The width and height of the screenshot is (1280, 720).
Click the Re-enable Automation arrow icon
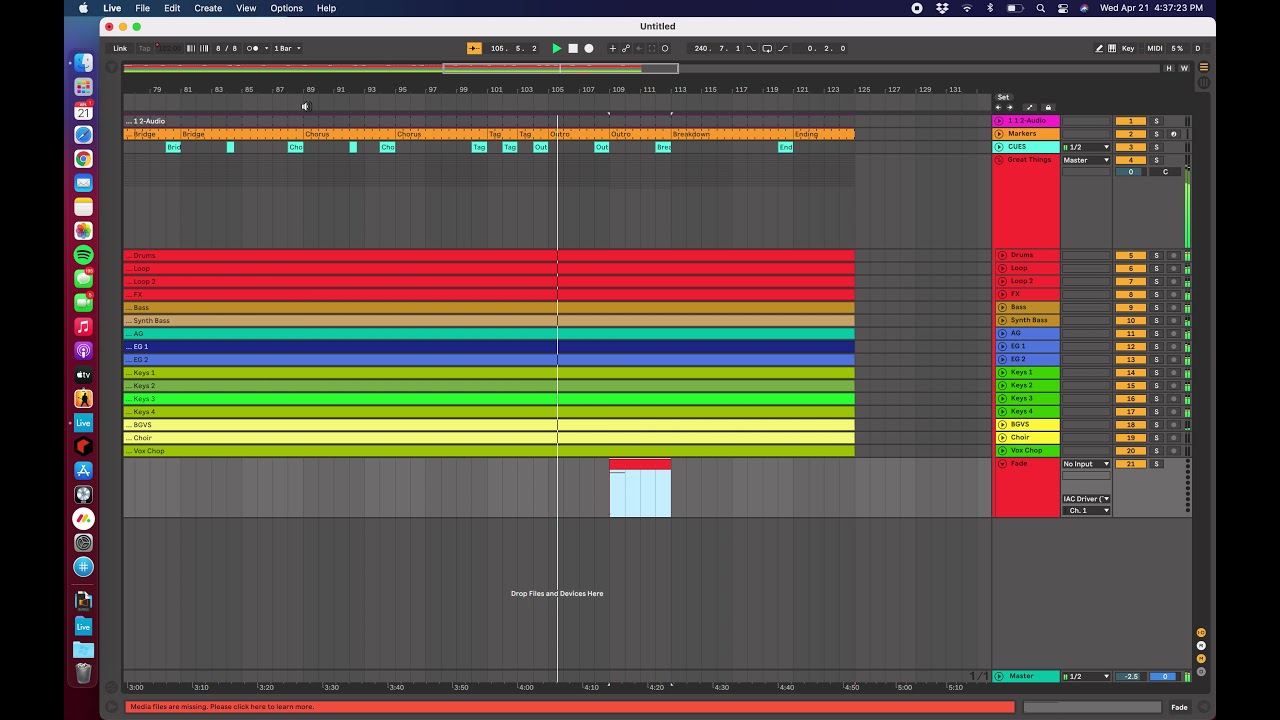tap(638, 48)
